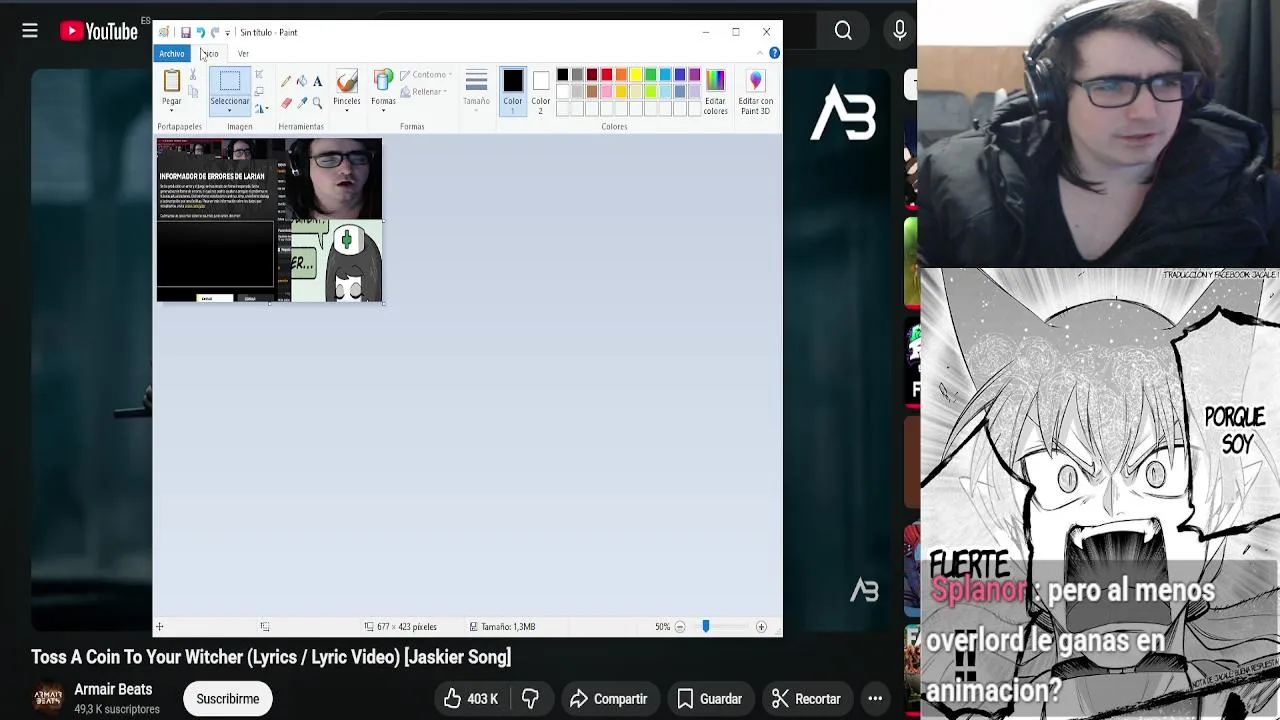The height and width of the screenshot is (720, 1280).
Task: Click the YouTube voice search microphone
Action: 899,32
